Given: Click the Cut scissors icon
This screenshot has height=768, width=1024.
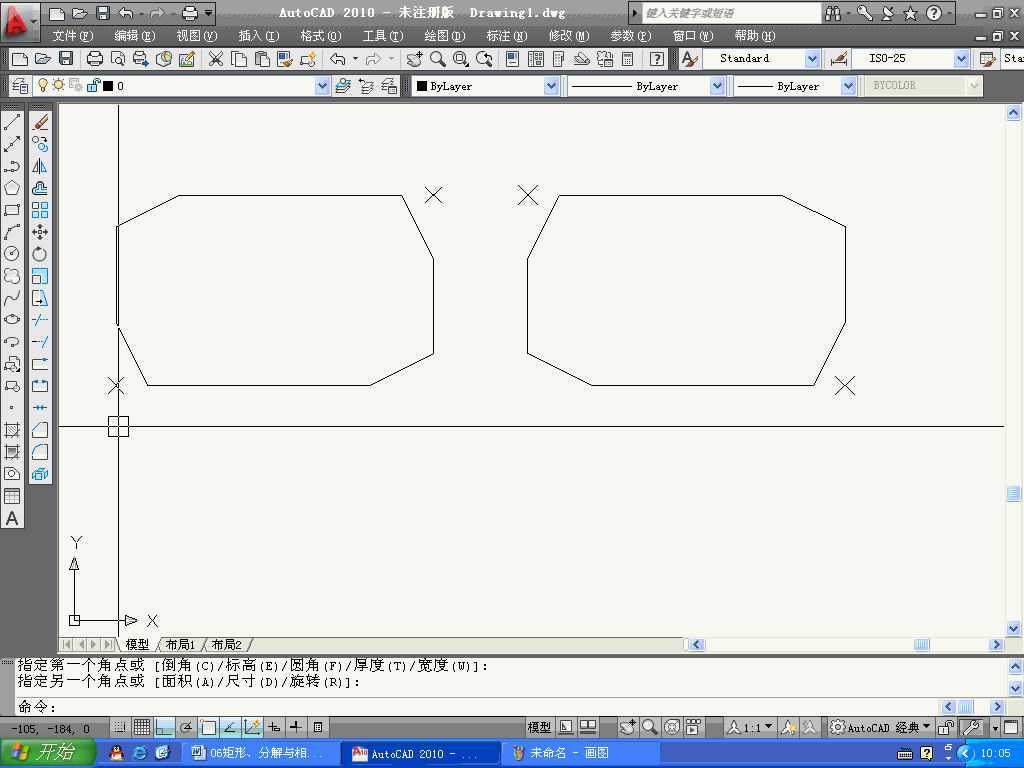Looking at the screenshot, I should [216, 59].
